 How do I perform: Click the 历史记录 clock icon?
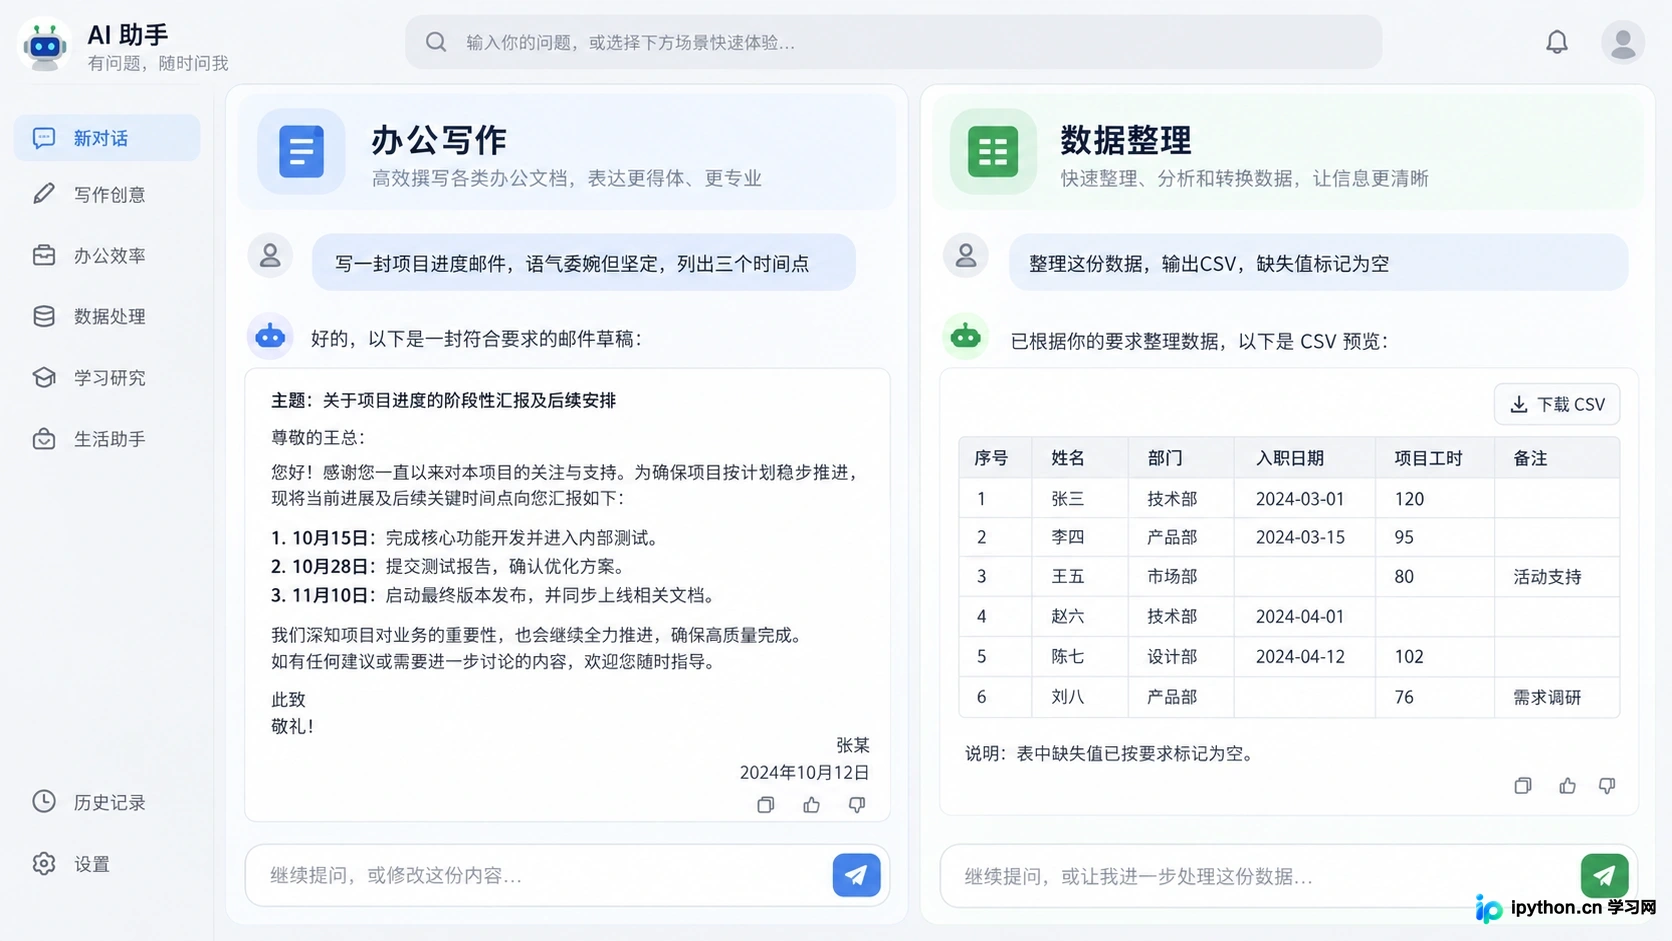(43, 801)
